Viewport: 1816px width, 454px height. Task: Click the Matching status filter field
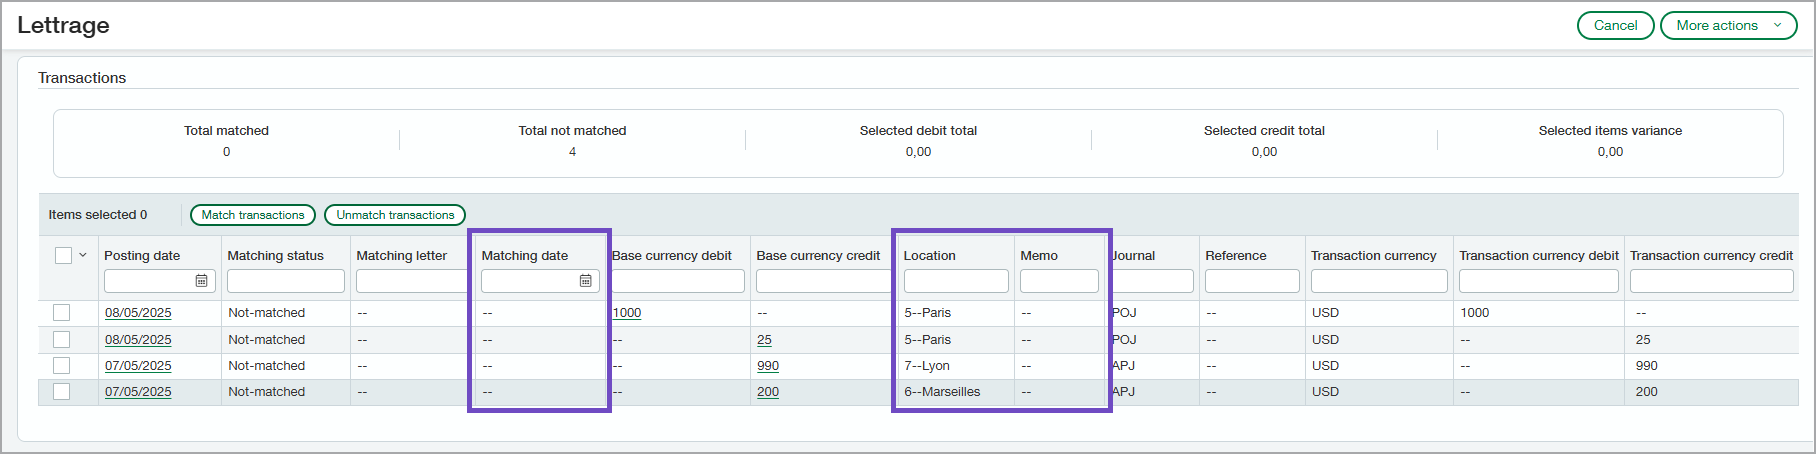[285, 281]
